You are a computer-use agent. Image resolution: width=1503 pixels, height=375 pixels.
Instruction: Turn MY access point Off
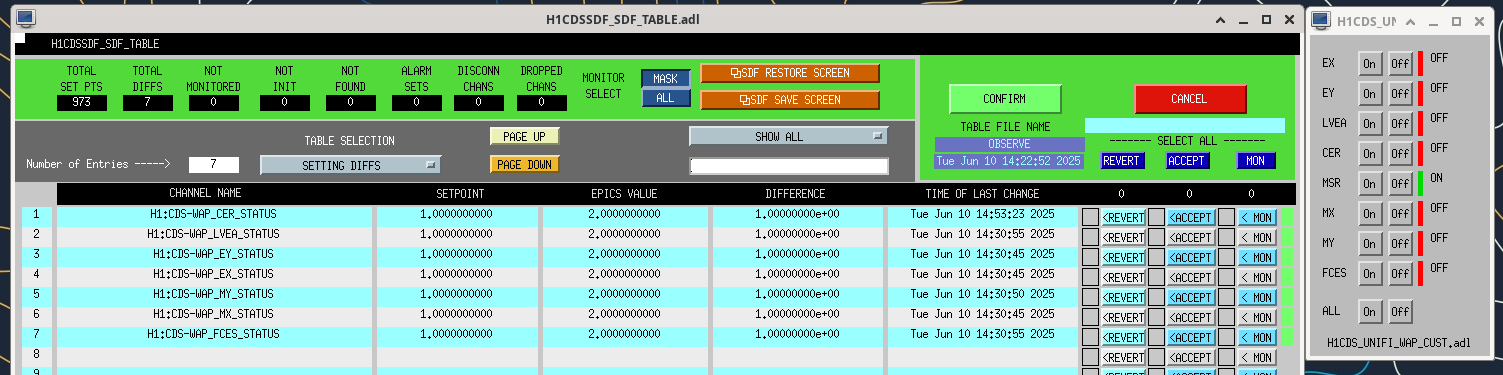[x=1400, y=244]
